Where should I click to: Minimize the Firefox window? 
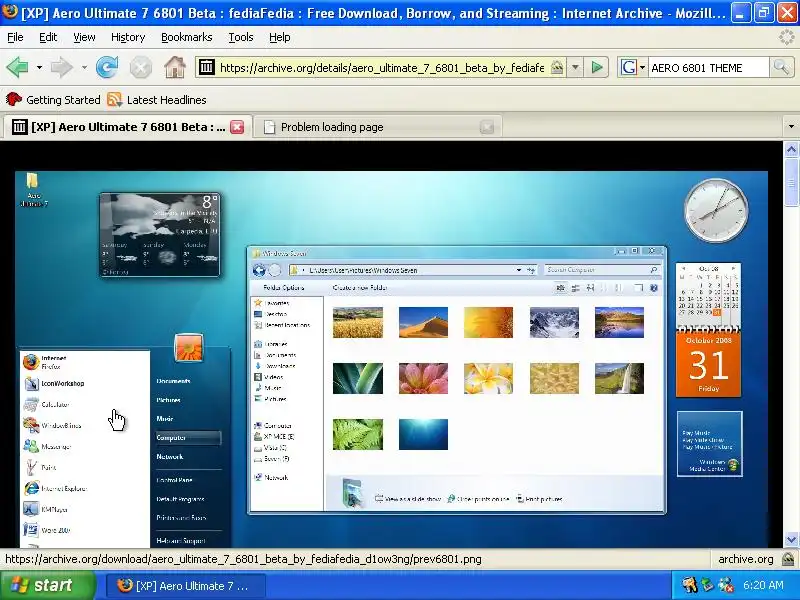click(x=741, y=13)
